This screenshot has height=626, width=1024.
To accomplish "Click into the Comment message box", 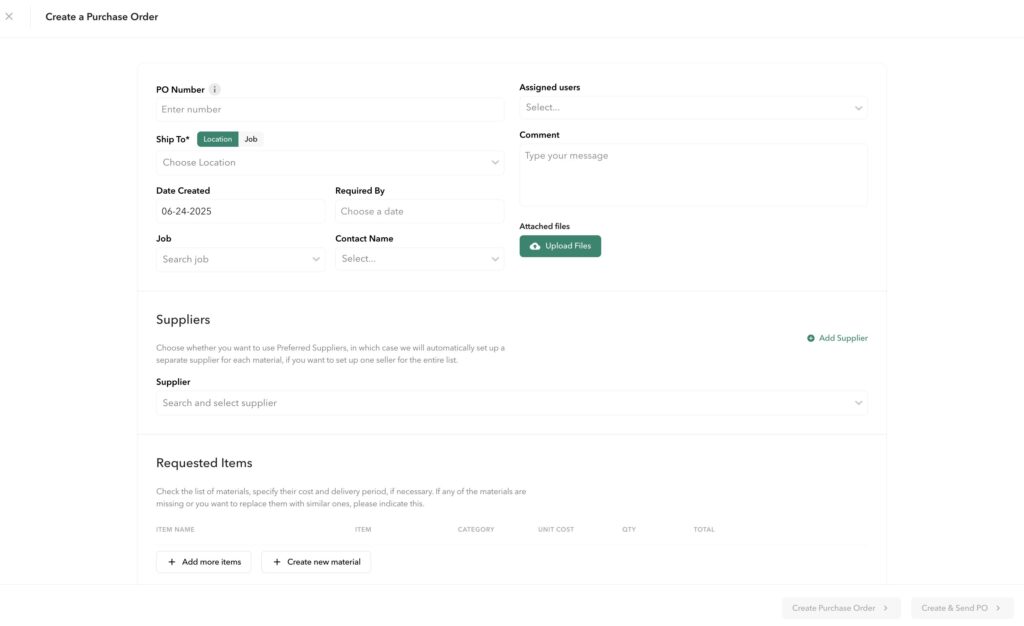I will point(694,175).
